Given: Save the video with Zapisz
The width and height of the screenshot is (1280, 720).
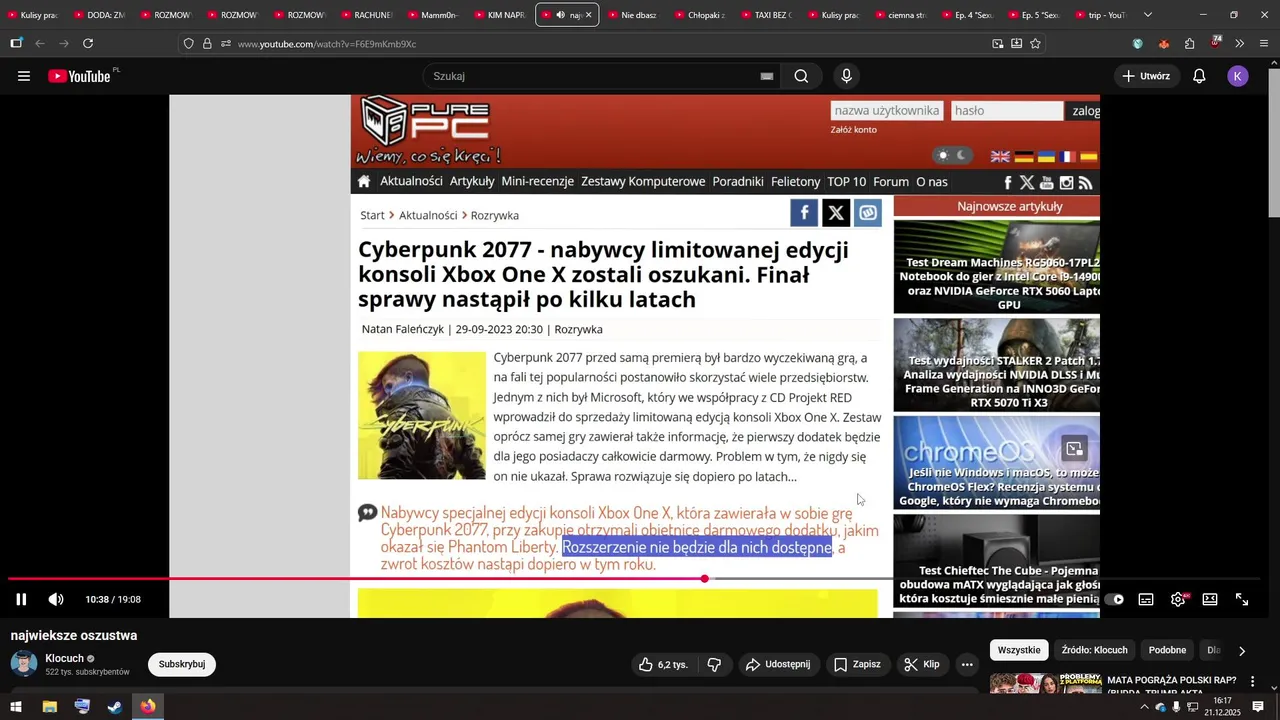Looking at the screenshot, I should point(857,664).
